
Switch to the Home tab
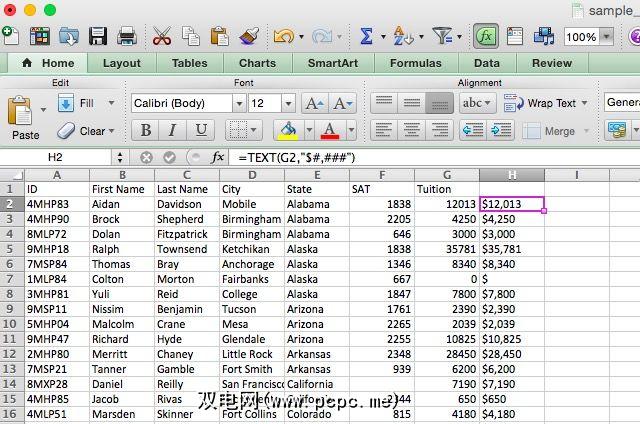[48, 63]
